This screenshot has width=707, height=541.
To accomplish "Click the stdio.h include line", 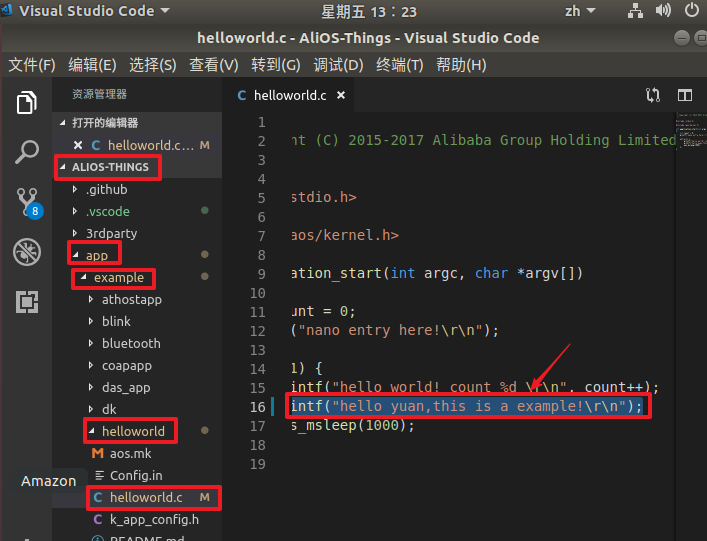I will [x=324, y=198].
